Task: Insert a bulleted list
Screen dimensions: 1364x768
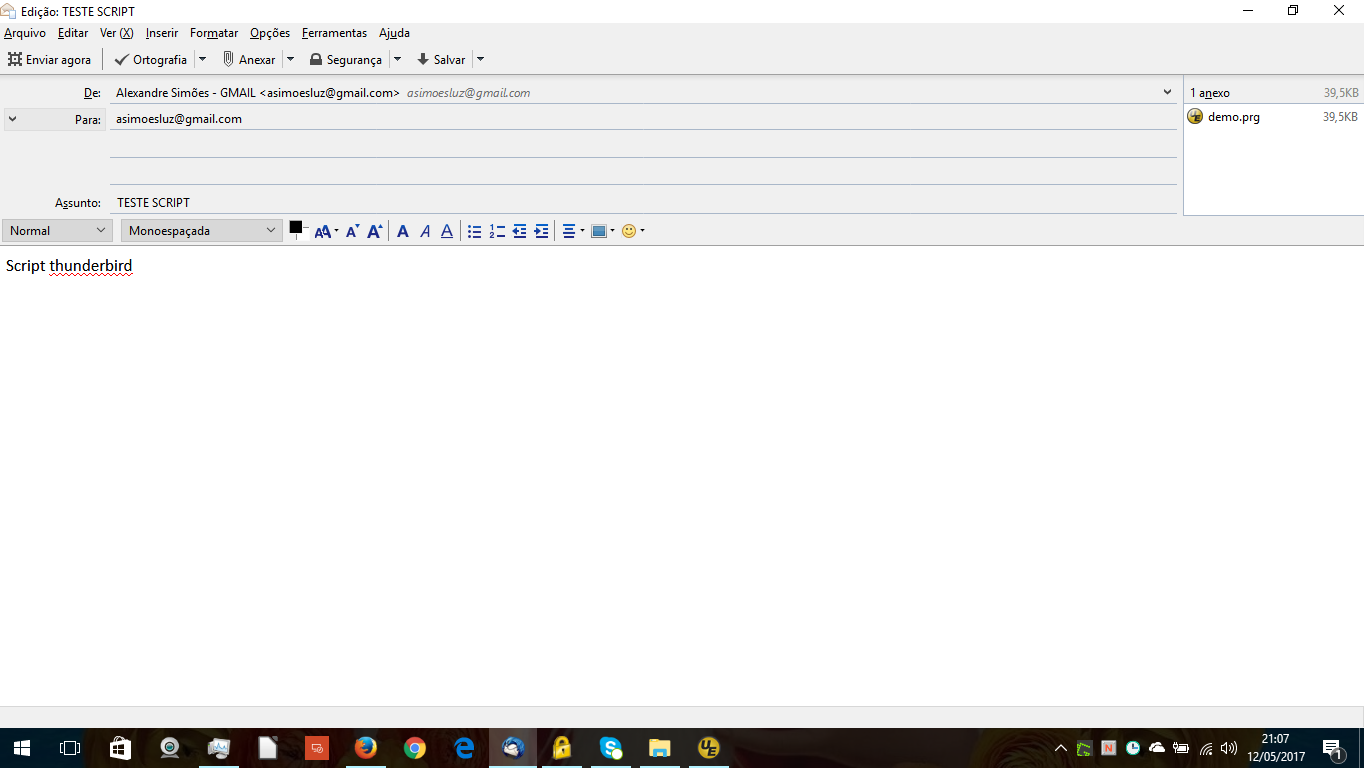Action: [474, 231]
